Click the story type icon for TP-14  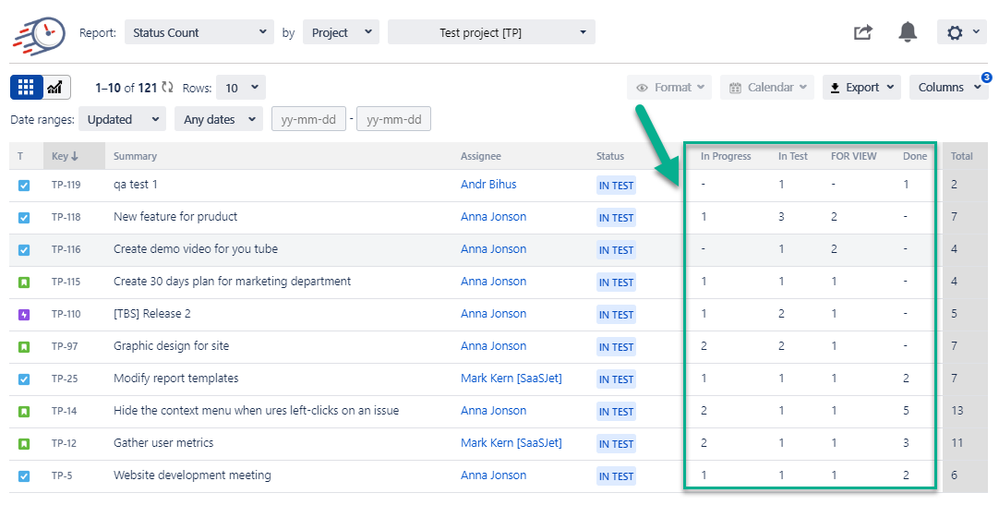coord(24,411)
